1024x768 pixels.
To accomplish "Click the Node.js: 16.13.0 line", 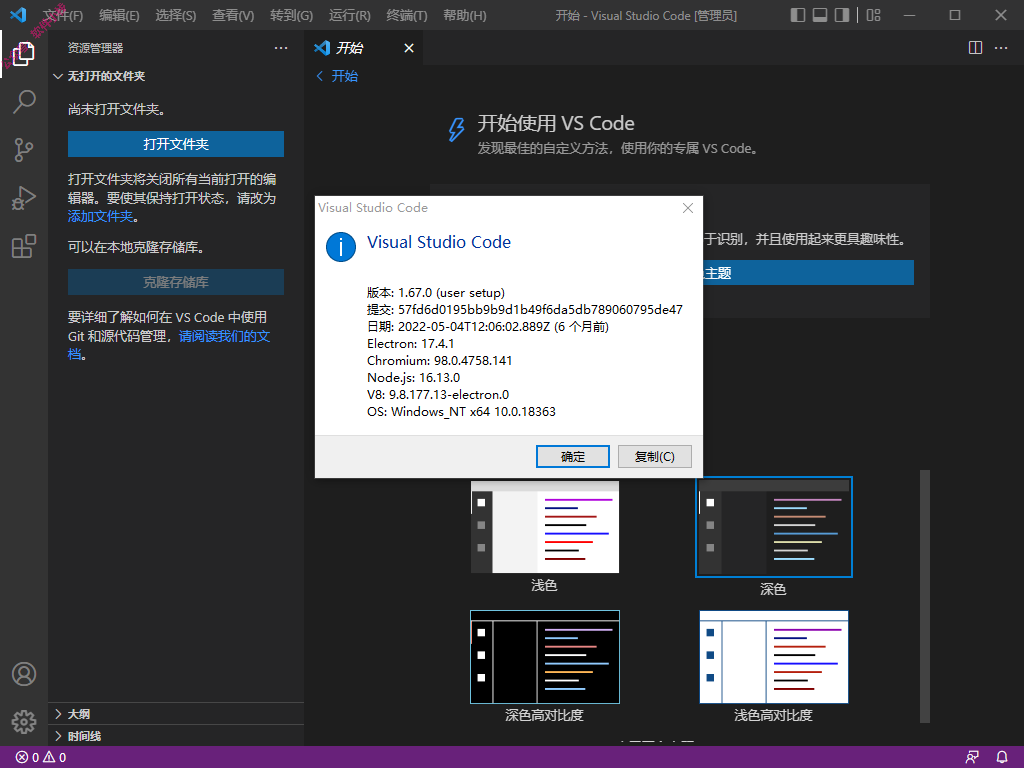I will tap(413, 377).
